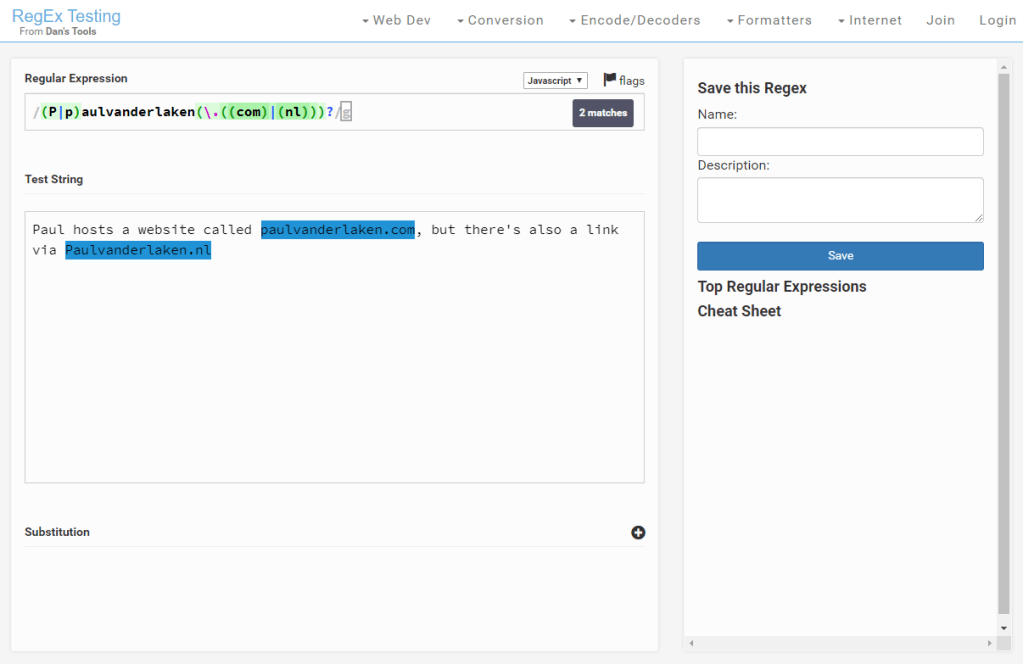The height and width of the screenshot is (664, 1023).
Task: Click into the Description textarea
Action: pos(840,200)
